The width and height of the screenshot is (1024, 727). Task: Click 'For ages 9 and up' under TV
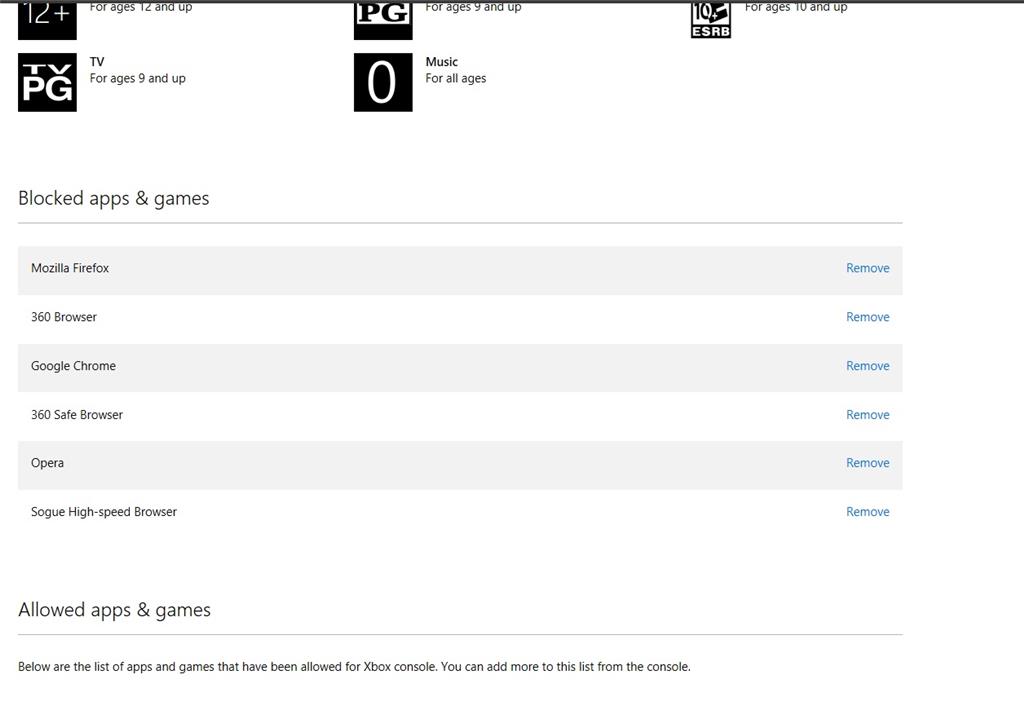click(x=138, y=78)
